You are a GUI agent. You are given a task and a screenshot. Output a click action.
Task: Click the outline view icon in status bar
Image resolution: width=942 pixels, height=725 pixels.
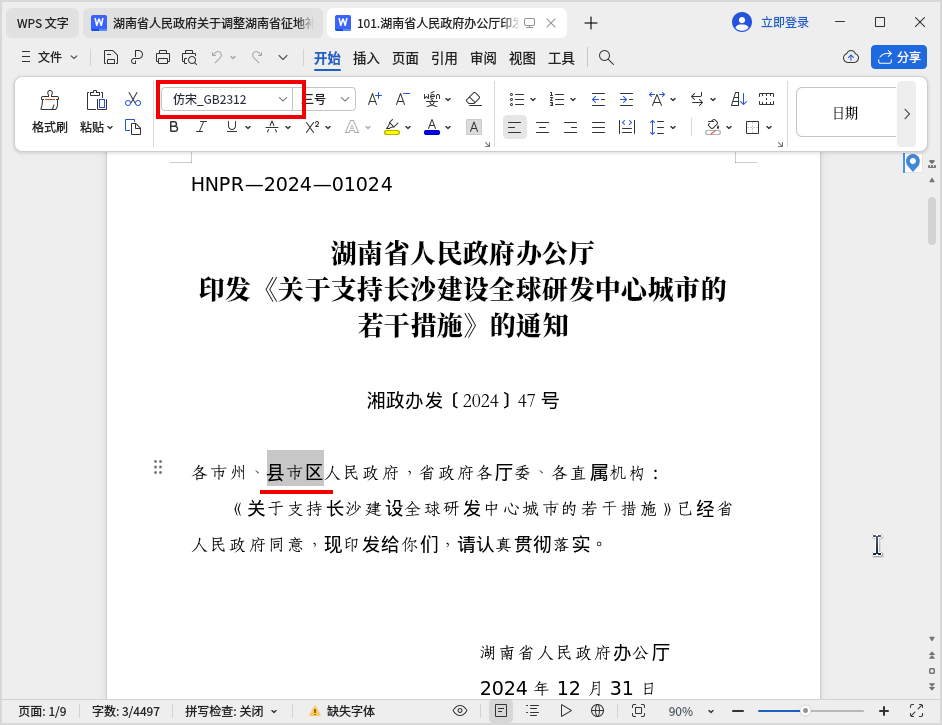[x=532, y=711]
